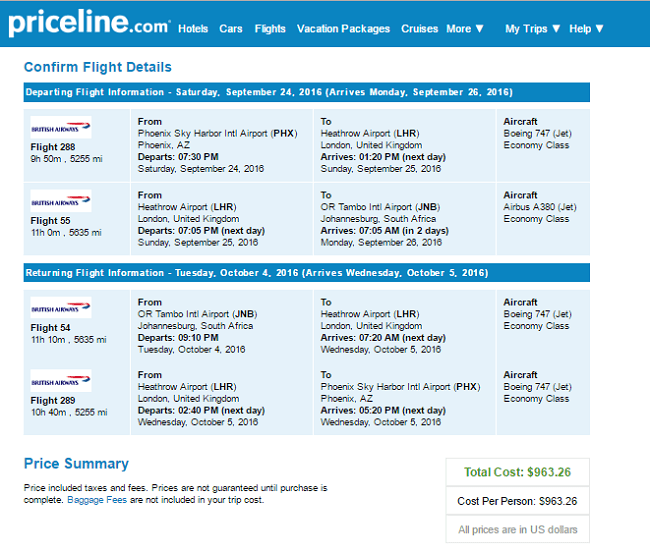Click British Airways logo for Flight 289
This screenshot has height=553, width=650.
click(61, 381)
